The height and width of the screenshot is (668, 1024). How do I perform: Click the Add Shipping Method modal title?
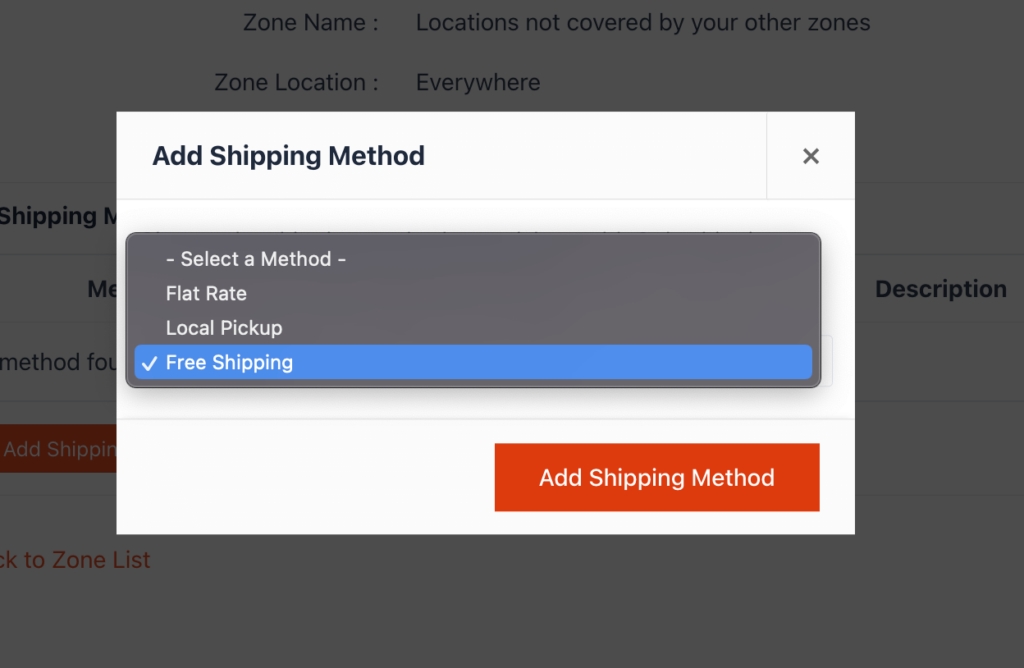point(288,156)
